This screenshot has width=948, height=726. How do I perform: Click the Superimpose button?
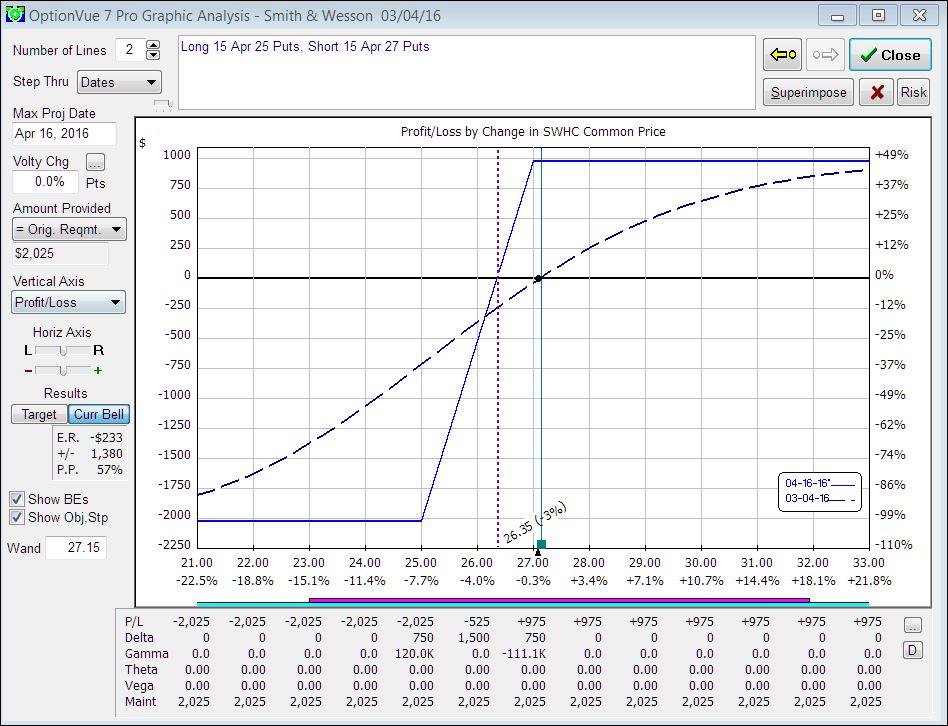pos(808,92)
